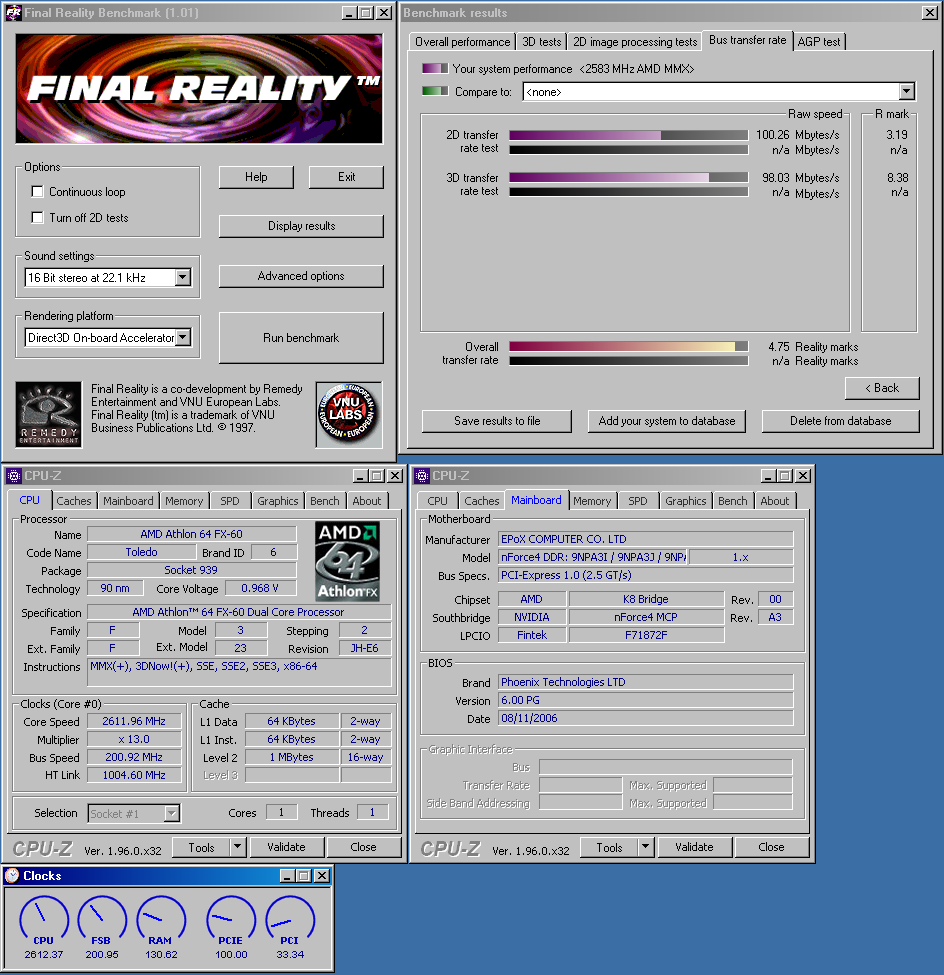
Task: Click the FSB gauge in Clocks window
Action: click(101, 920)
